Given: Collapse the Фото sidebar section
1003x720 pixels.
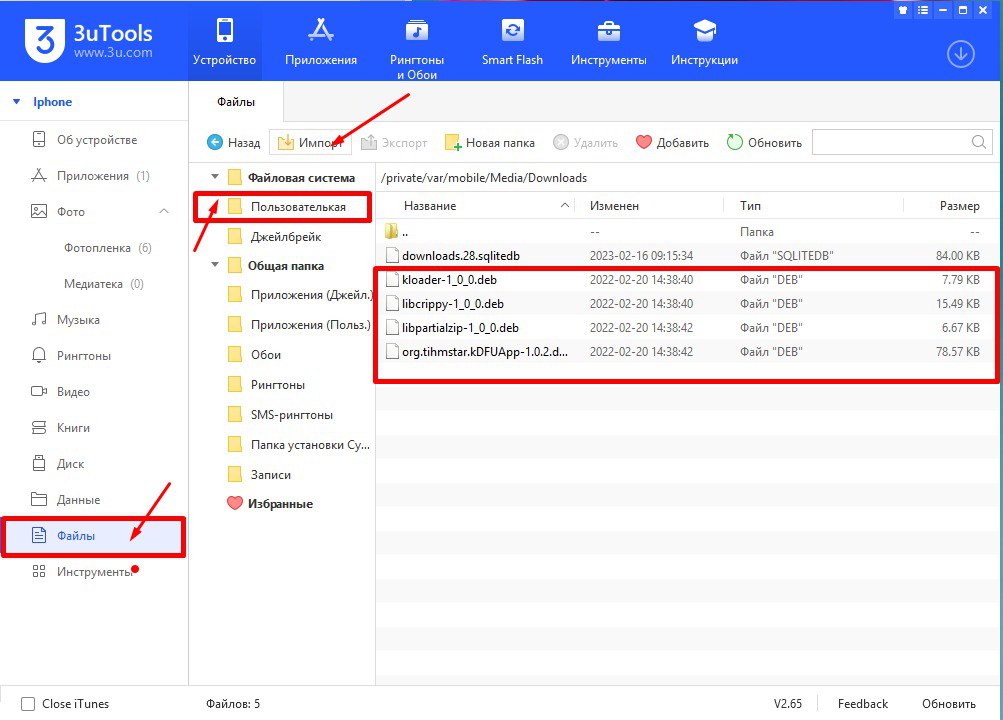Looking at the screenshot, I should 164,212.
